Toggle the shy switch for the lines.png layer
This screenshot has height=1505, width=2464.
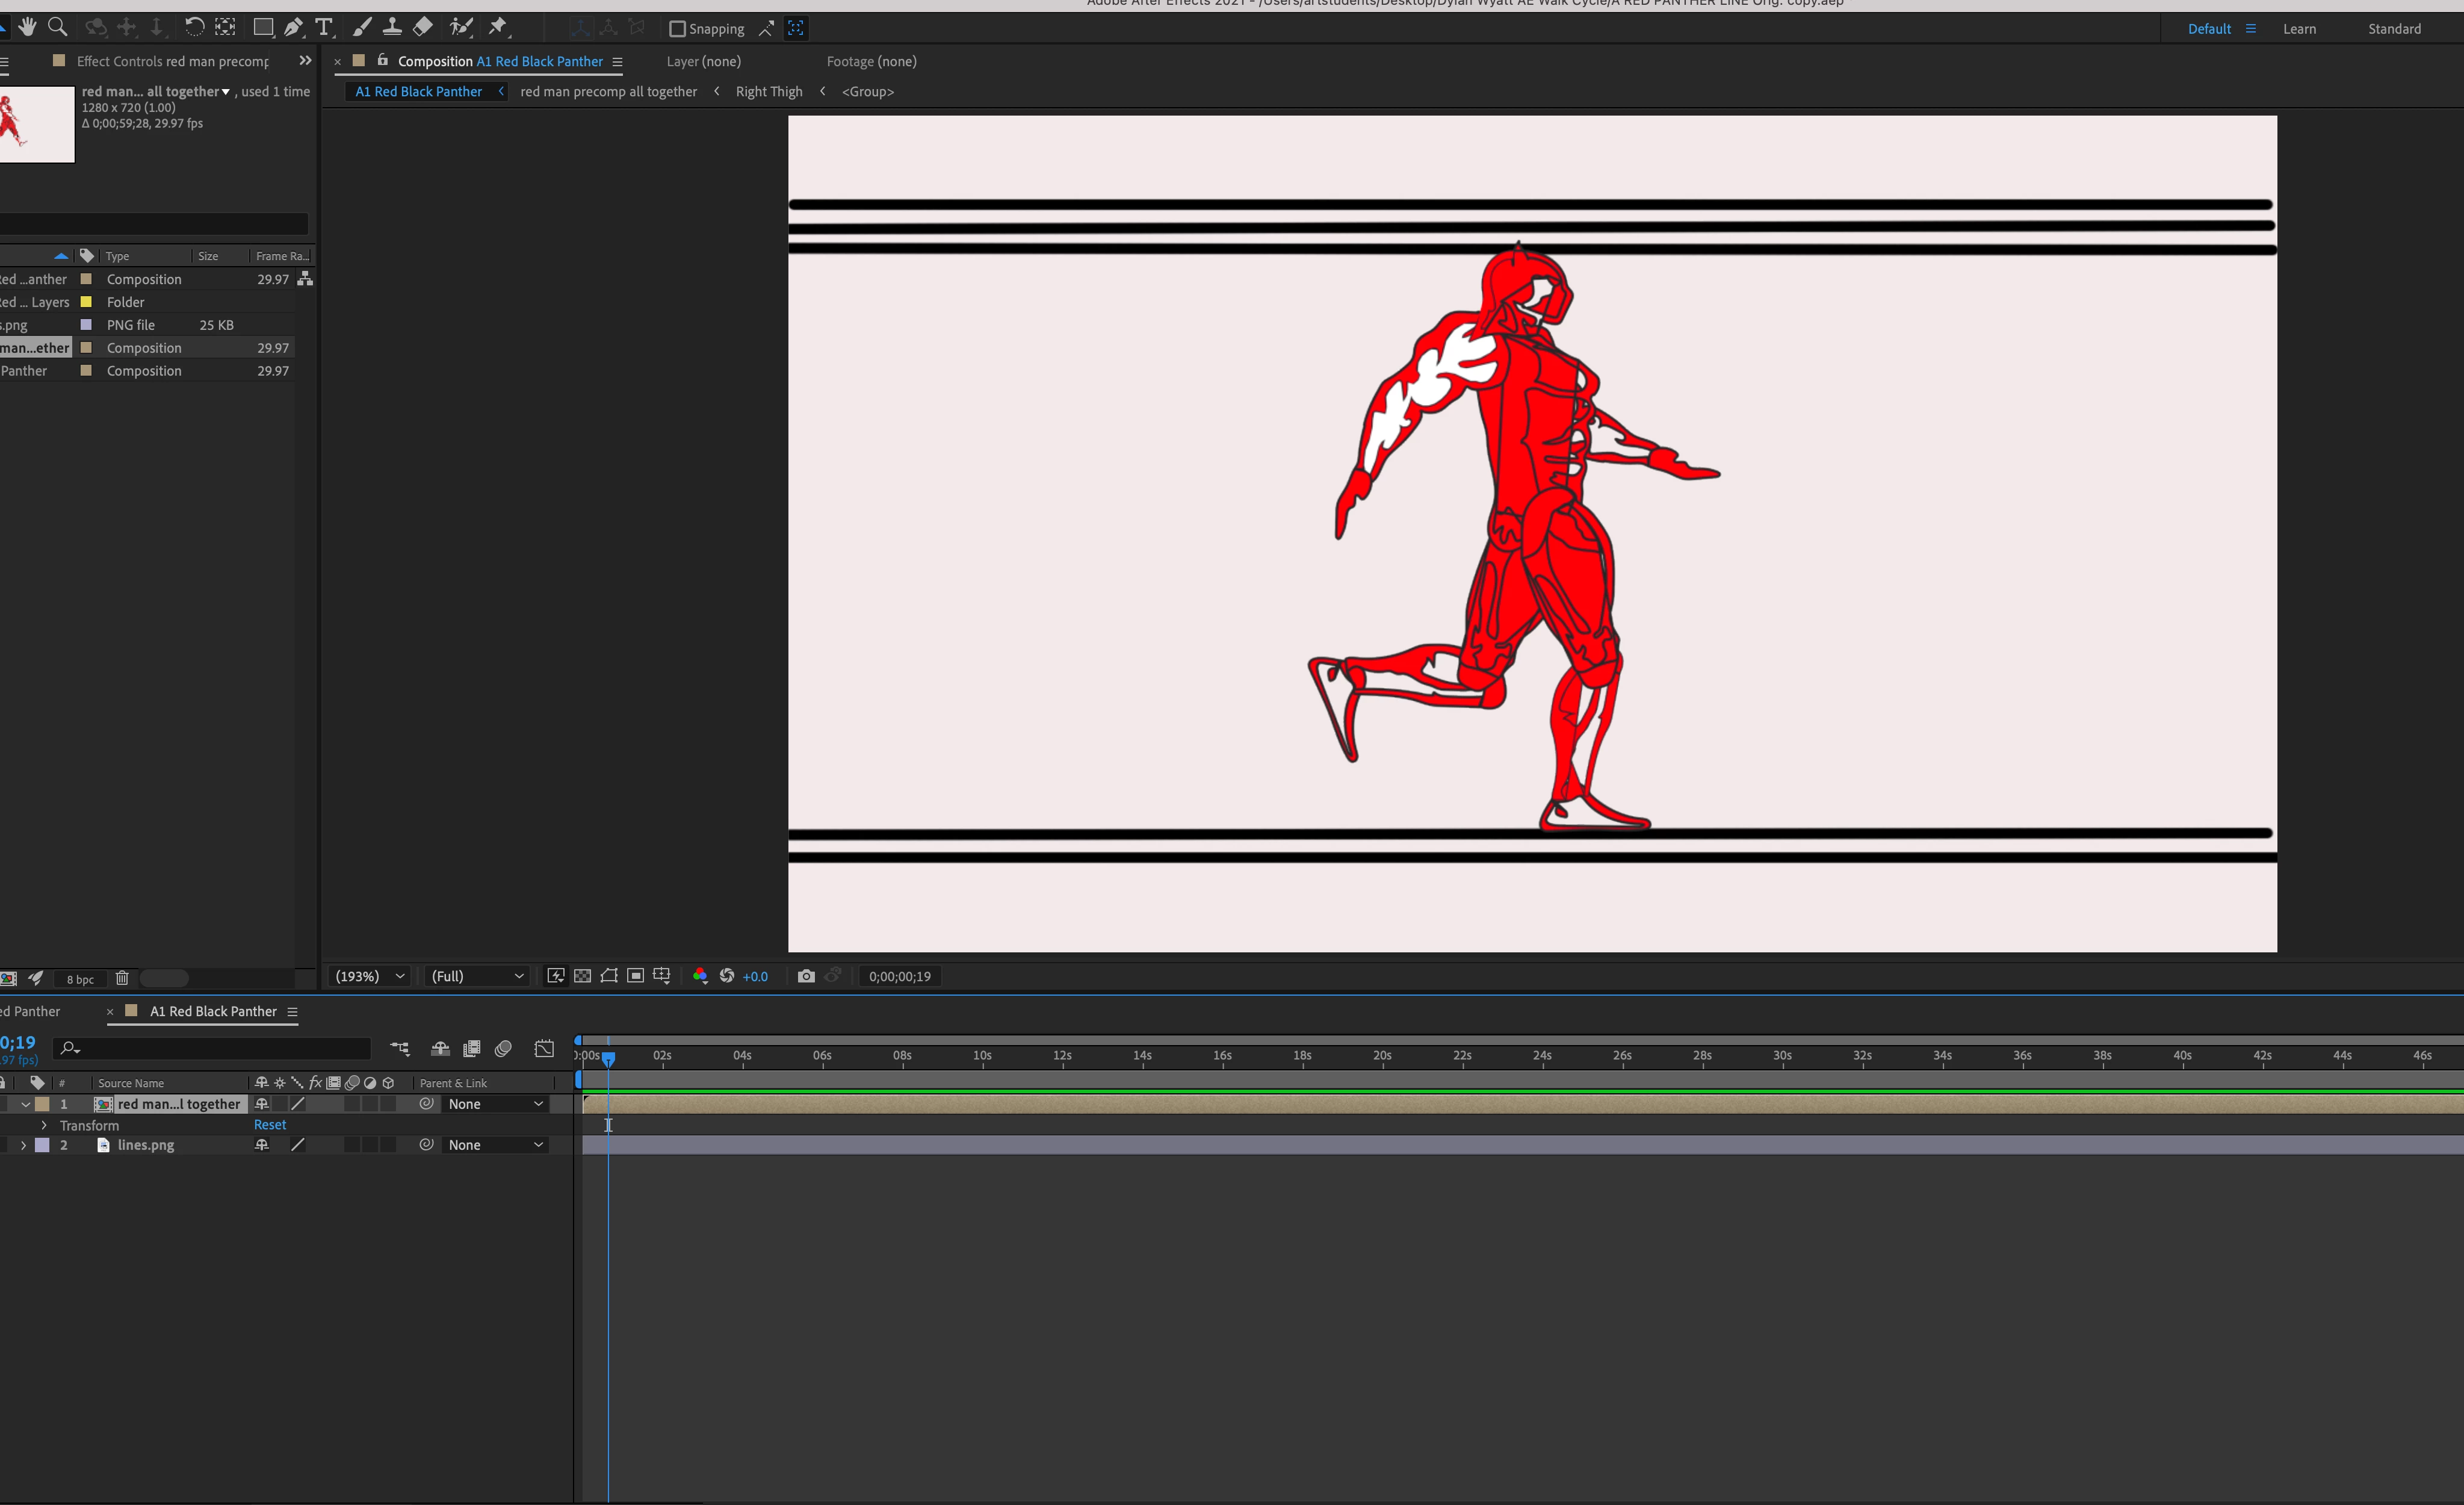point(262,1145)
